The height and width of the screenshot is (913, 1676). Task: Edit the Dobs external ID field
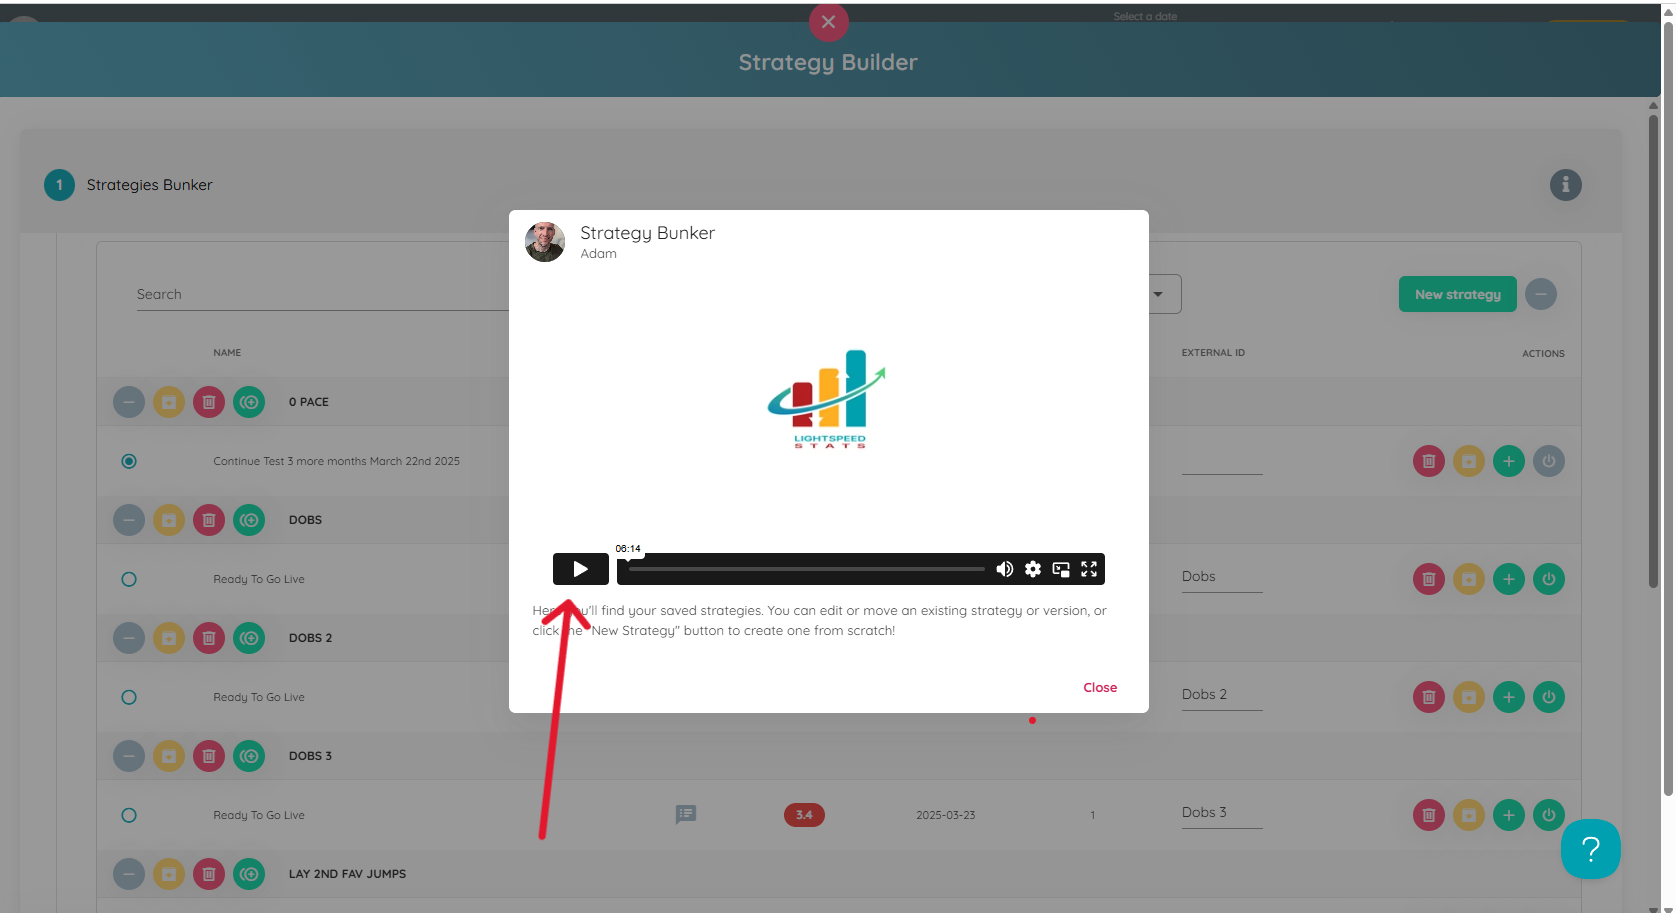[x=1222, y=577]
